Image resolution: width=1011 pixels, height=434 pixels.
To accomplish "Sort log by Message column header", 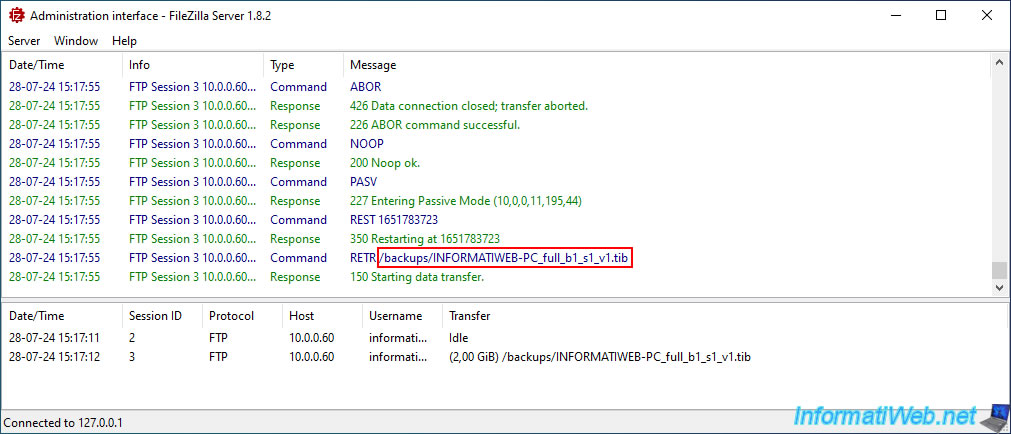I will 667,65.
